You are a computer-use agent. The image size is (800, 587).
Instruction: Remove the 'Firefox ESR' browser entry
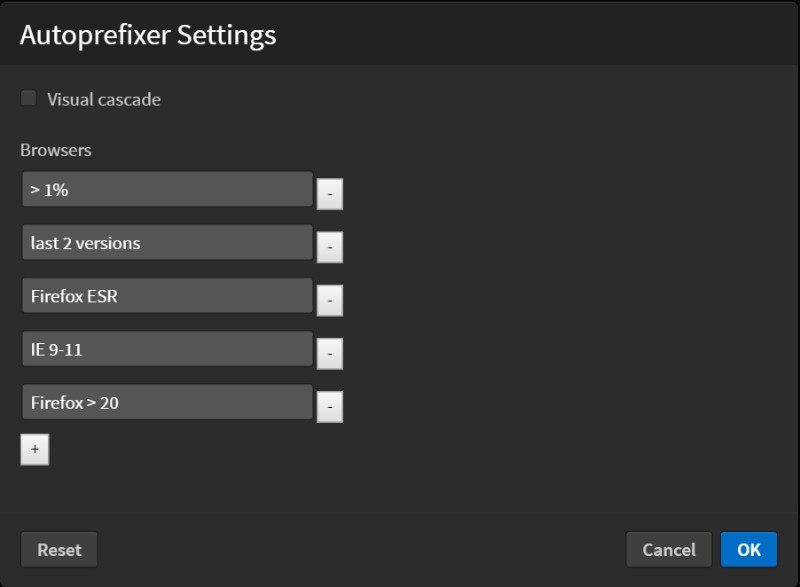[330, 300]
